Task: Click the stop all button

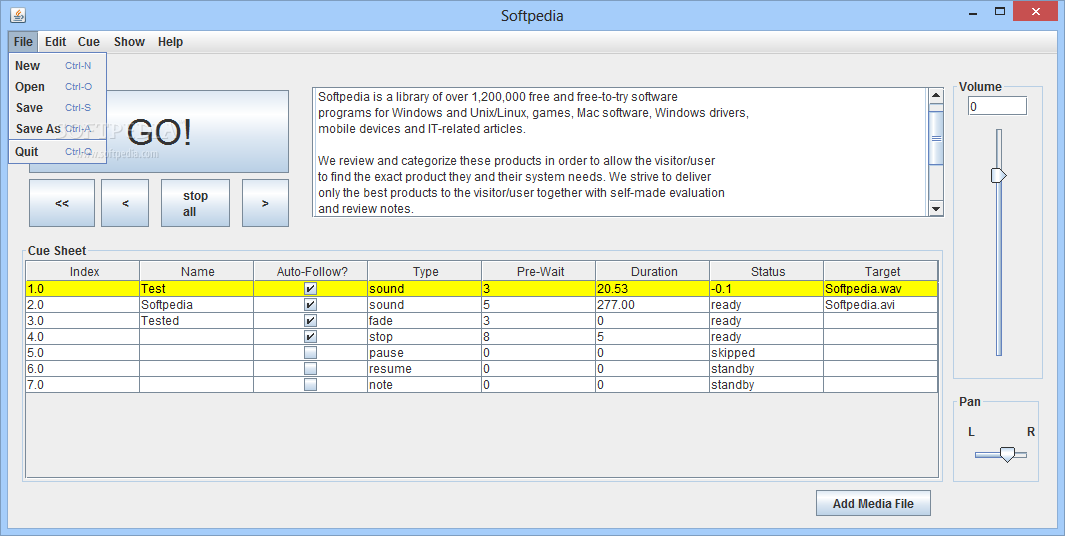Action: tap(196, 203)
